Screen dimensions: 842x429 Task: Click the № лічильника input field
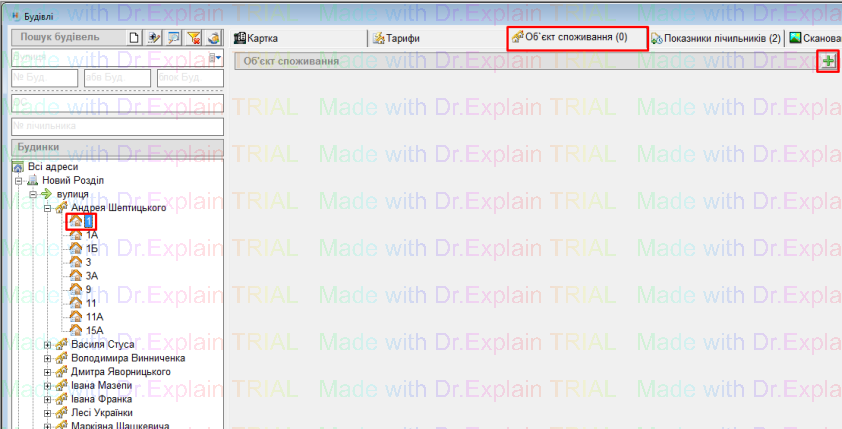point(115,126)
